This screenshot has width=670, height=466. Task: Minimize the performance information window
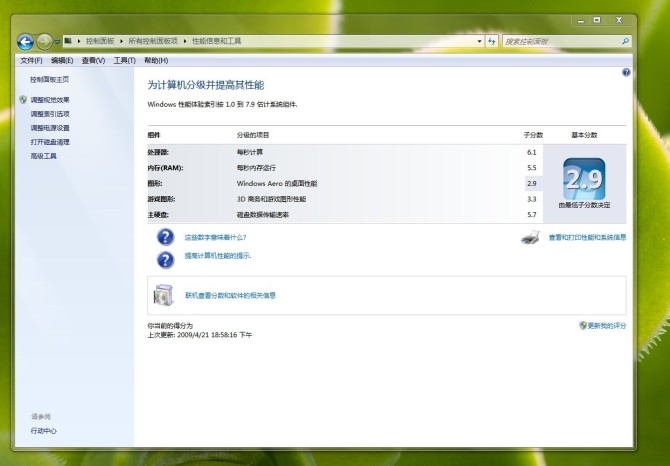point(581,20)
